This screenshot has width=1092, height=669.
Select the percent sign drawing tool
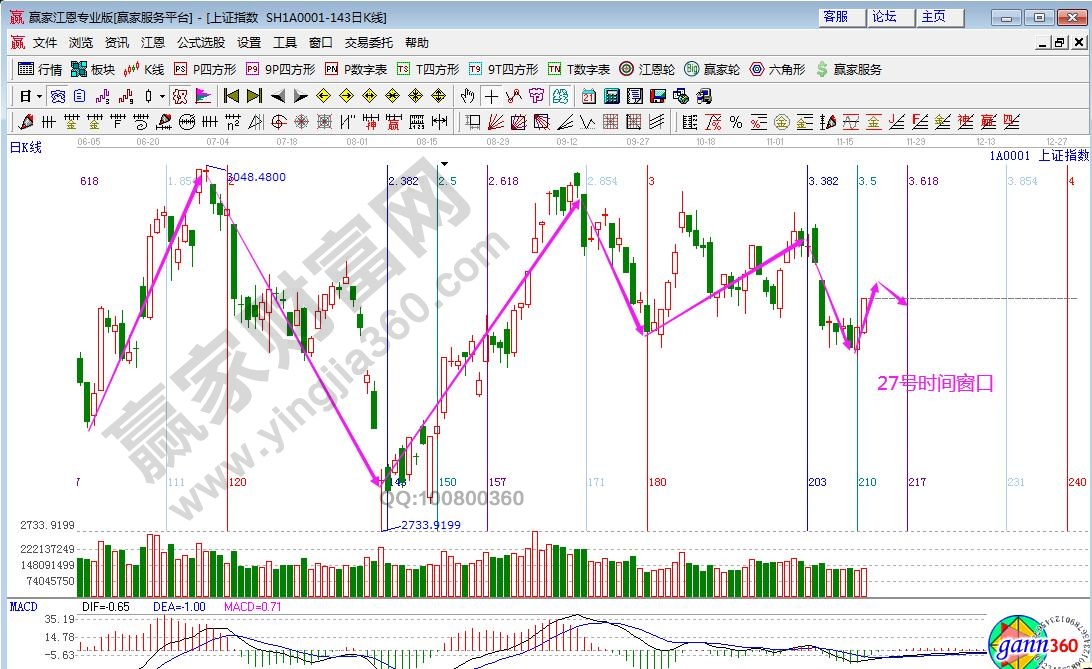coord(736,122)
